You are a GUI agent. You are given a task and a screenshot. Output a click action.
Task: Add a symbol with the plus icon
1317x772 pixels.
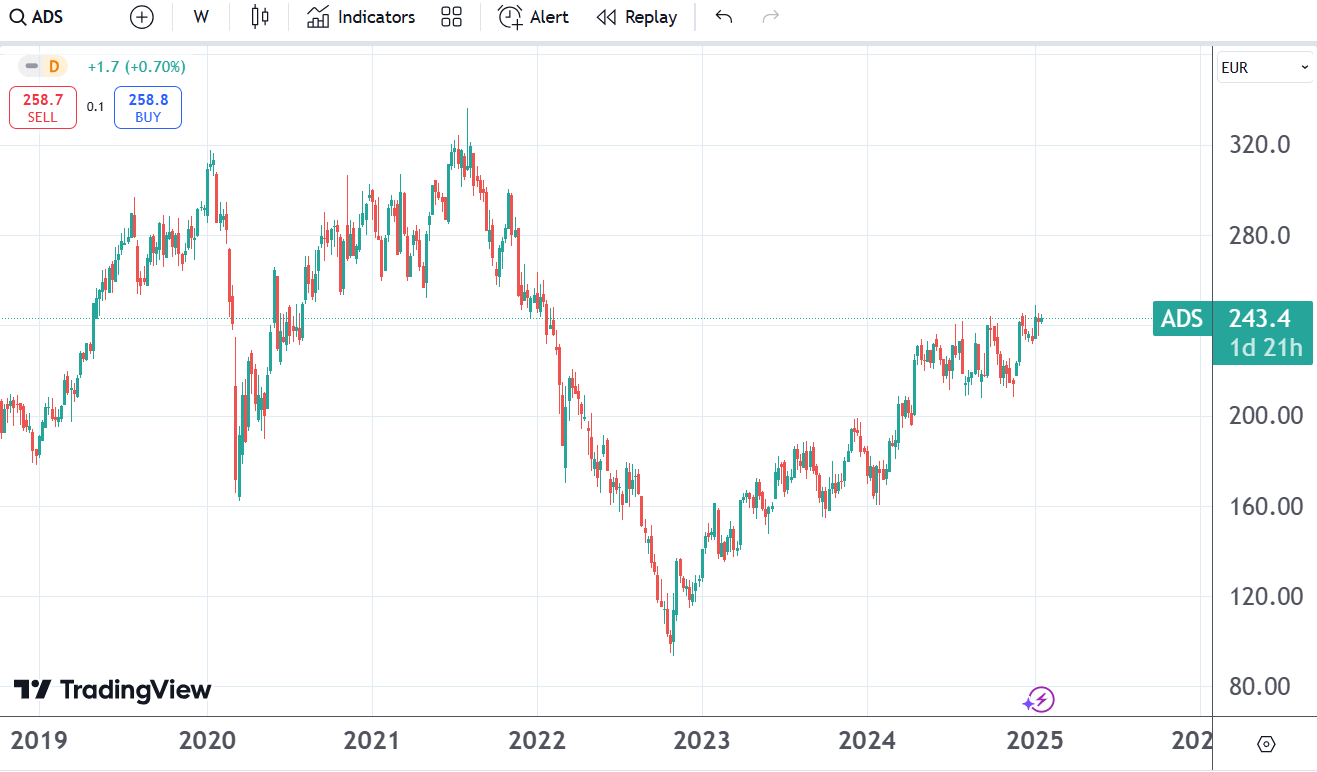tap(142, 17)
